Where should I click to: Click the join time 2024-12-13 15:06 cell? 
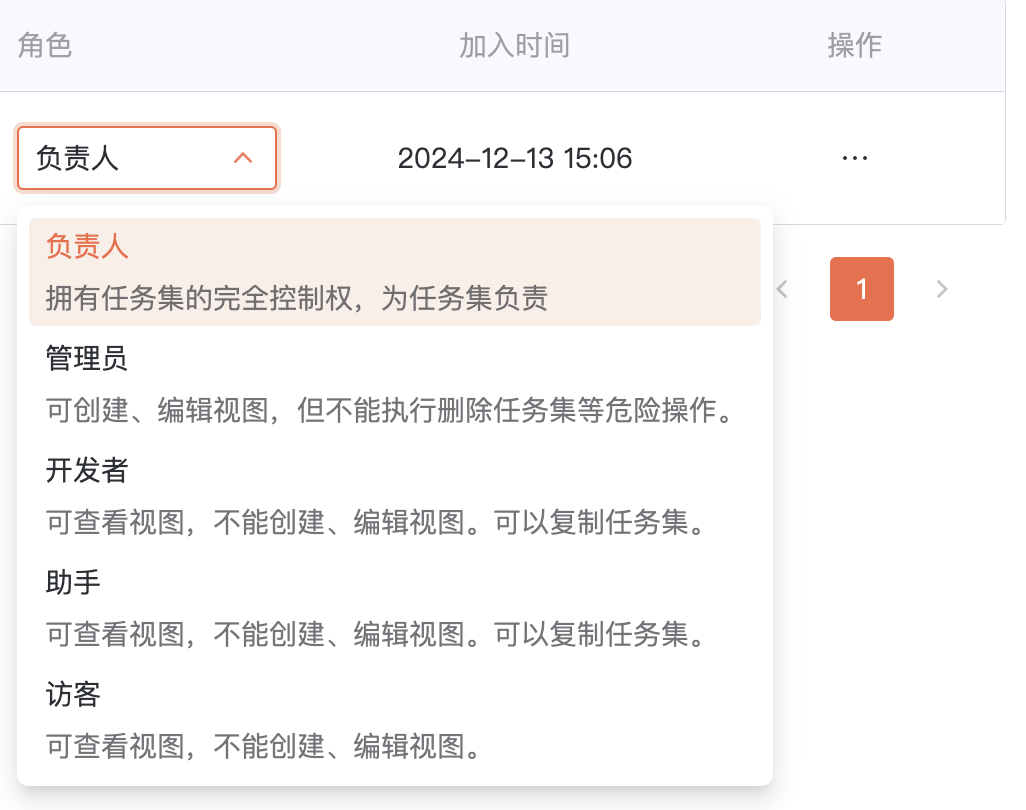(514, 158)
